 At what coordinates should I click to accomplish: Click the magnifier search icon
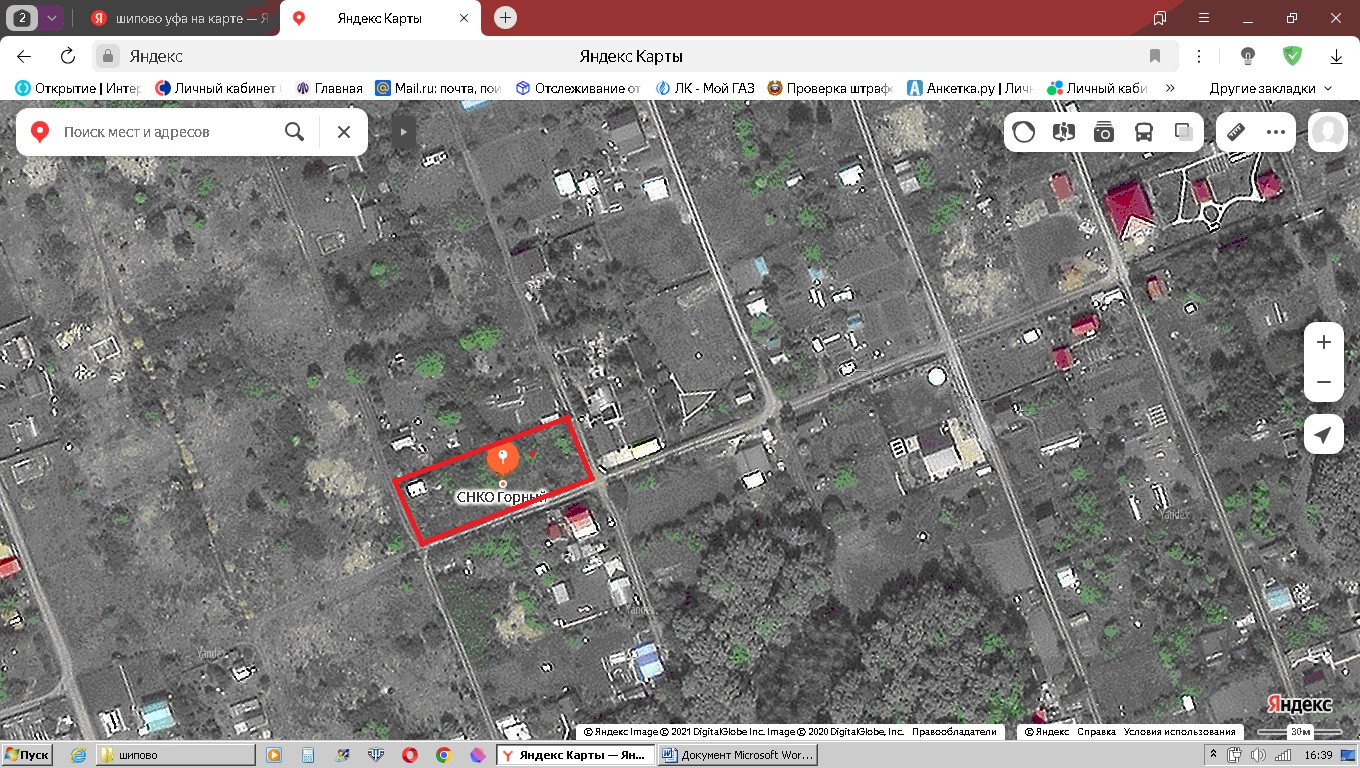[x=294, y=132]
